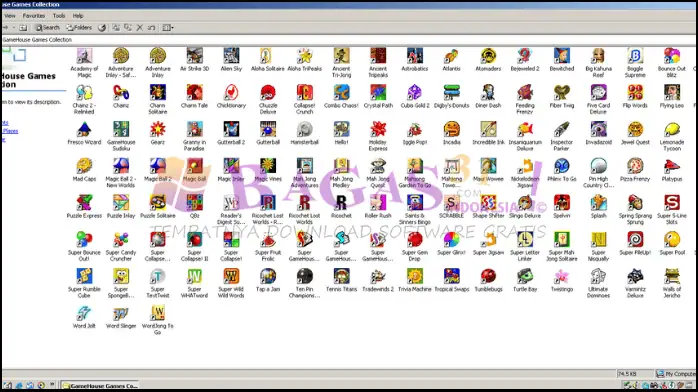Click the Walls of Jericho icon
698x392 pixels.
pyautogui.click(x=672, y=277)
